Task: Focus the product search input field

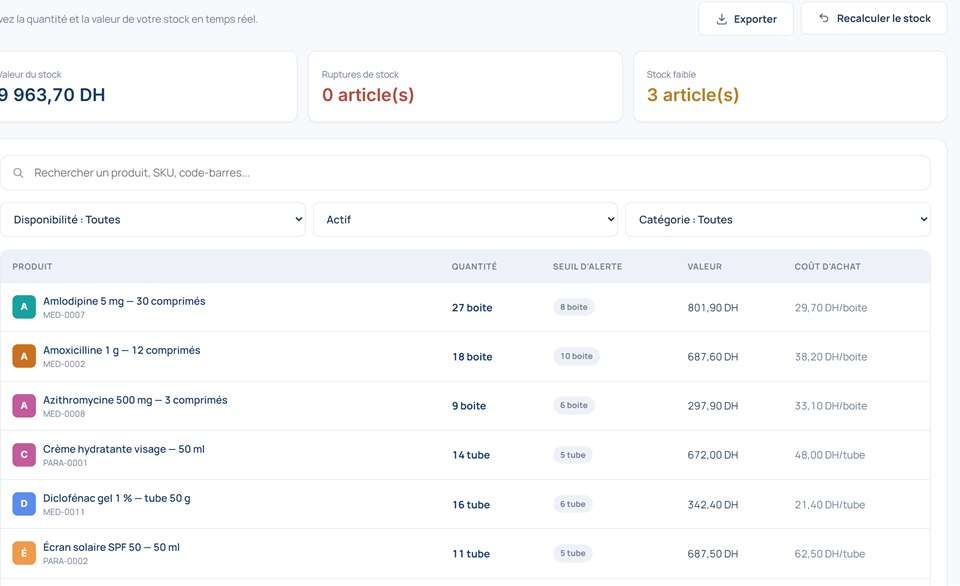Action: pyautogui.click(x=465, y=173)
